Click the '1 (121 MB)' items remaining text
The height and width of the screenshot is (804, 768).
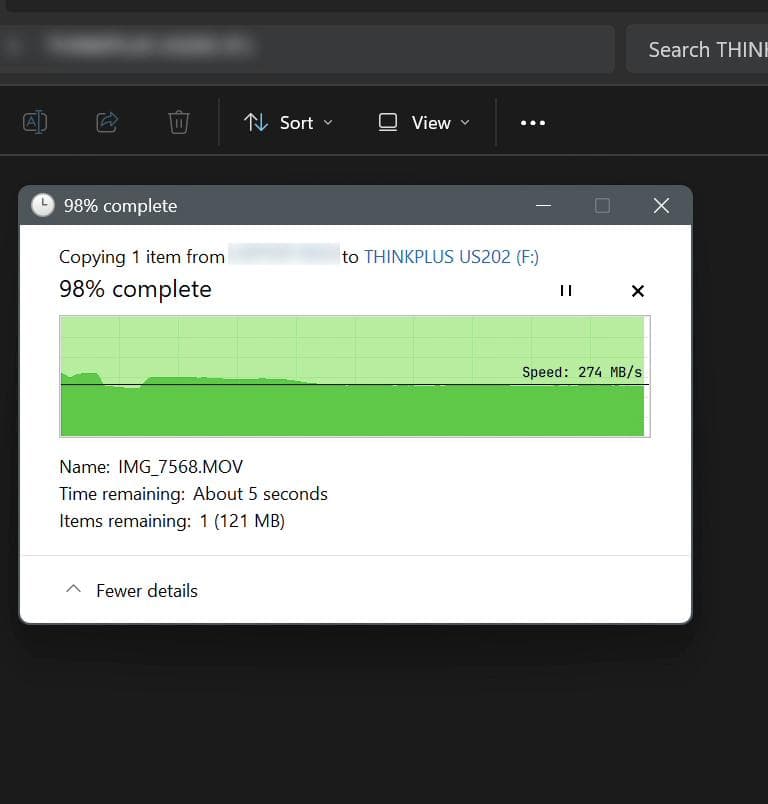(242, 521)
